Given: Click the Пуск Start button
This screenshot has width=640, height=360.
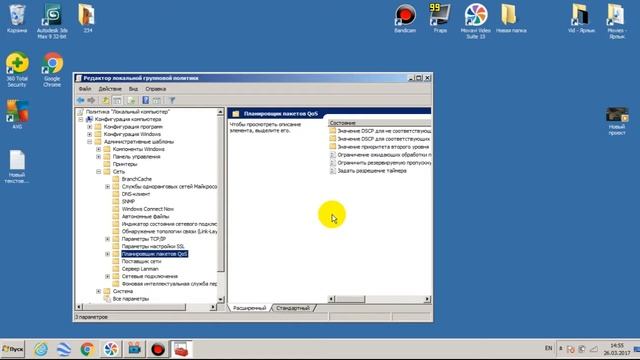Looking at the screenshot, I should pyautogui.click(x=13, y=349).
